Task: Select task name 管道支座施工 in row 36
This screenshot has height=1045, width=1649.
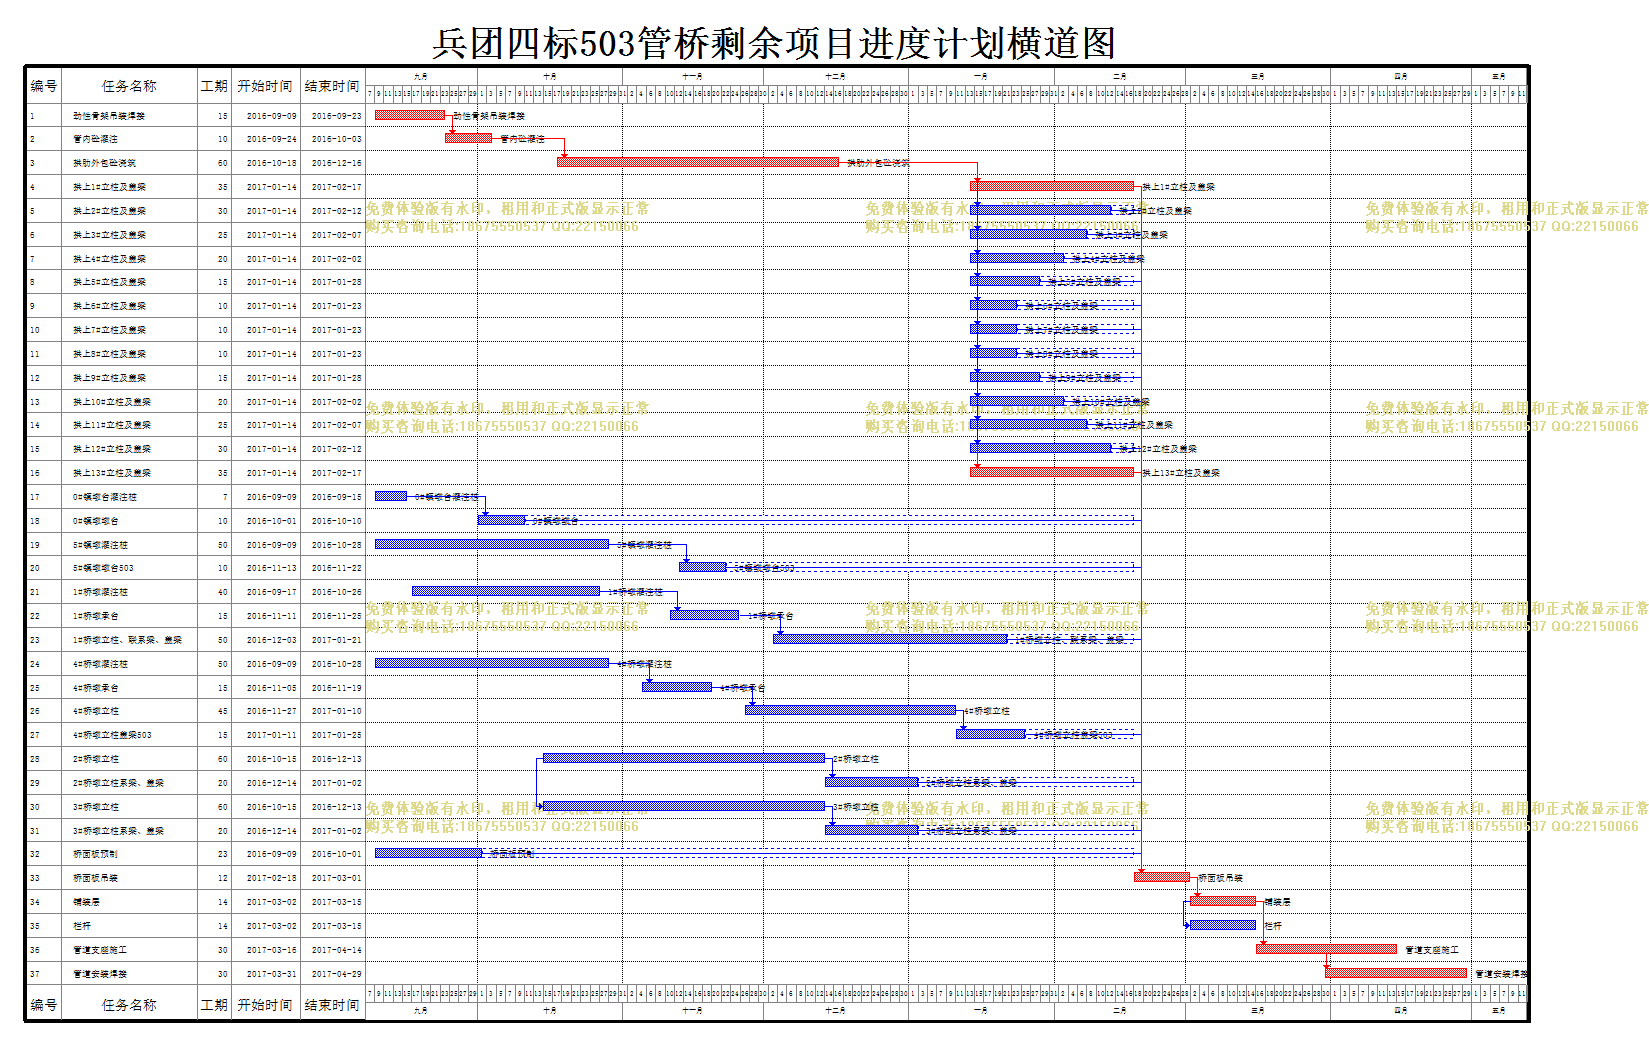Action: tap(100, 950)
